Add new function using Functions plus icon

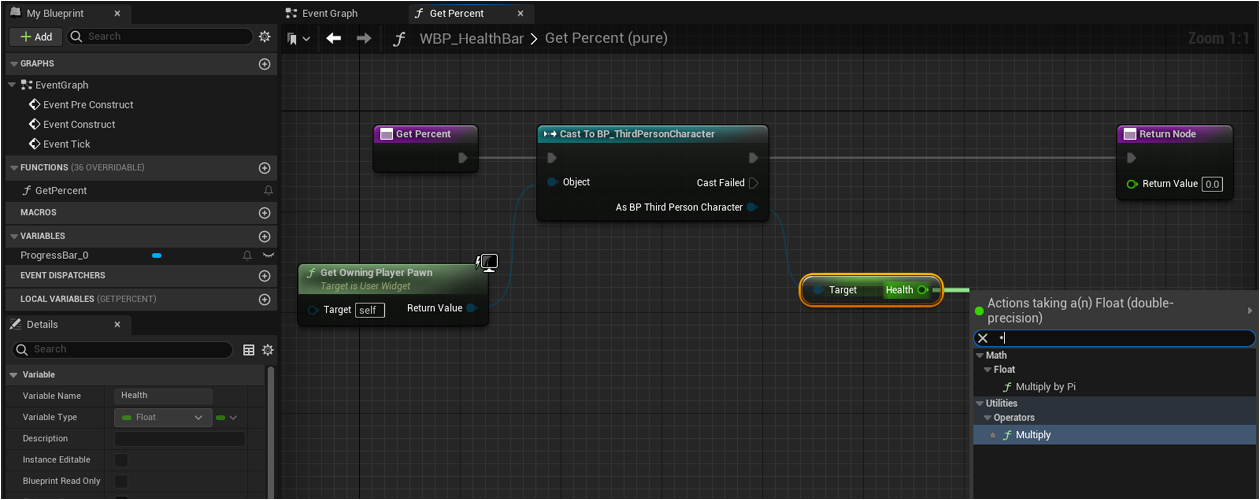point(265,168)
